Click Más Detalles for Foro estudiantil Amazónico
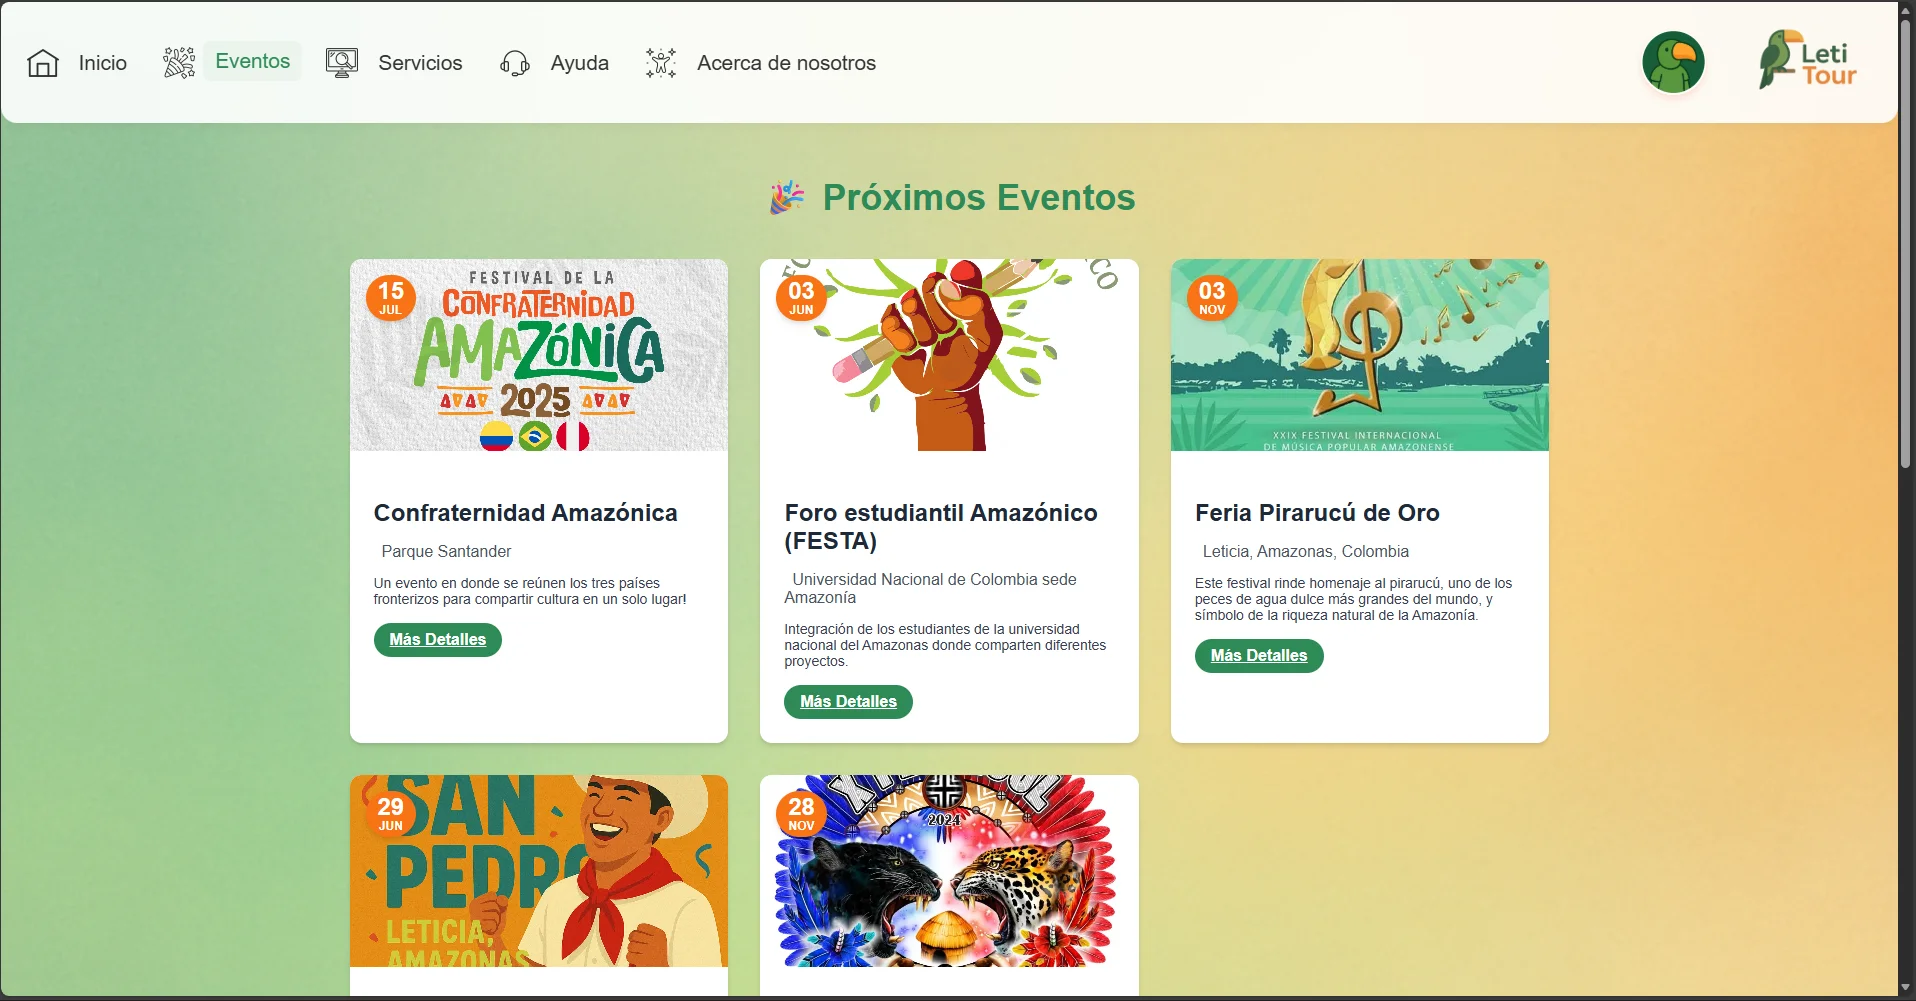The image size is (1916, 1001). [848, 702]
